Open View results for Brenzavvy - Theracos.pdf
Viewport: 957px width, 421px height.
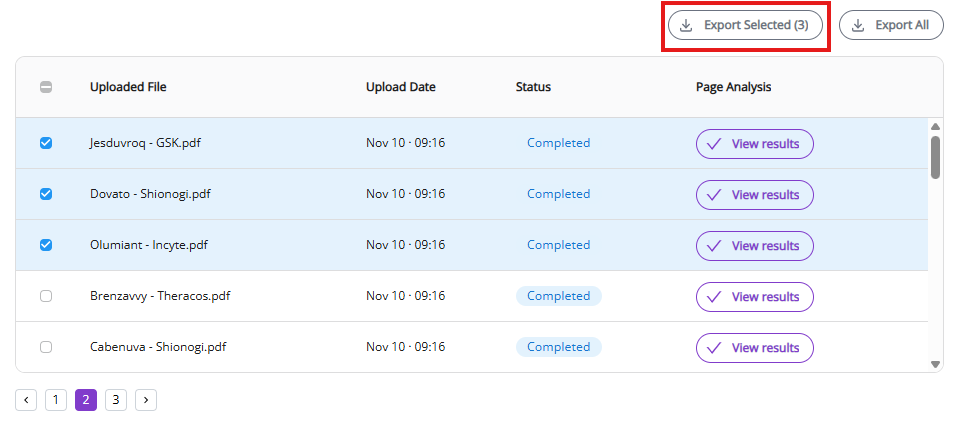click(x=754, y=297)
